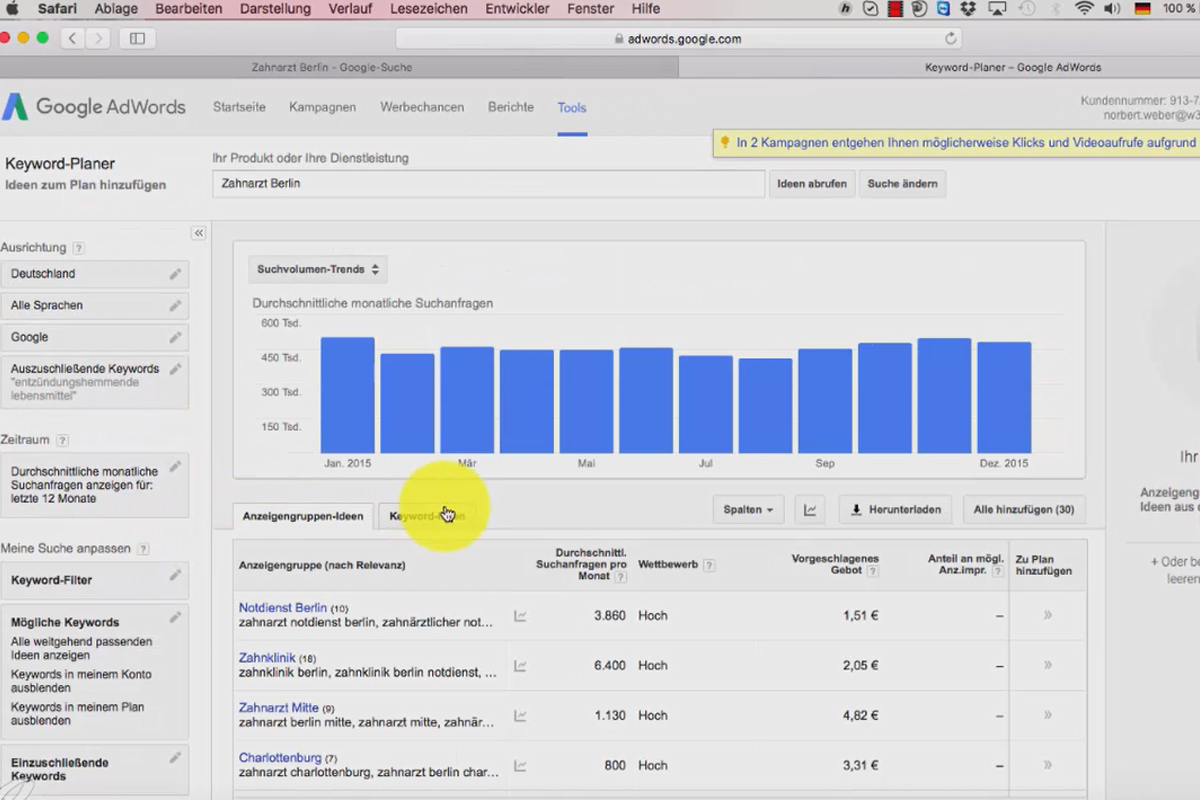Viewport: 1200px width, 800px height.
Task: Open the Notdienst Berlin ad group link
Action: pyautogui.click(x=283, y=607)
